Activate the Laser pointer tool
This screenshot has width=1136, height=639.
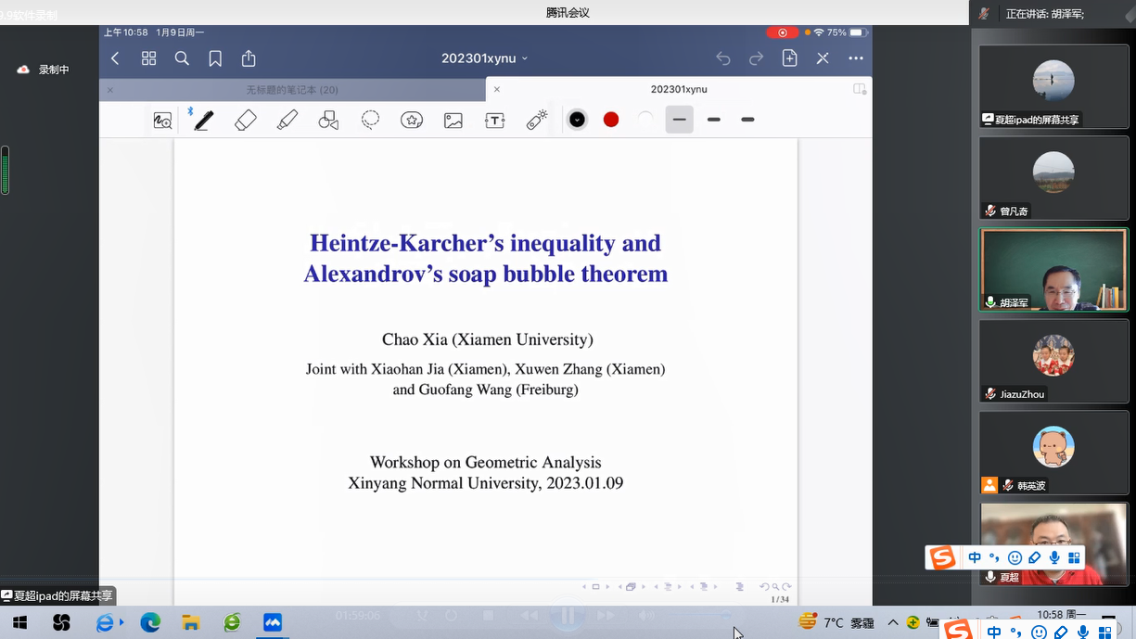tap(537, 120)
